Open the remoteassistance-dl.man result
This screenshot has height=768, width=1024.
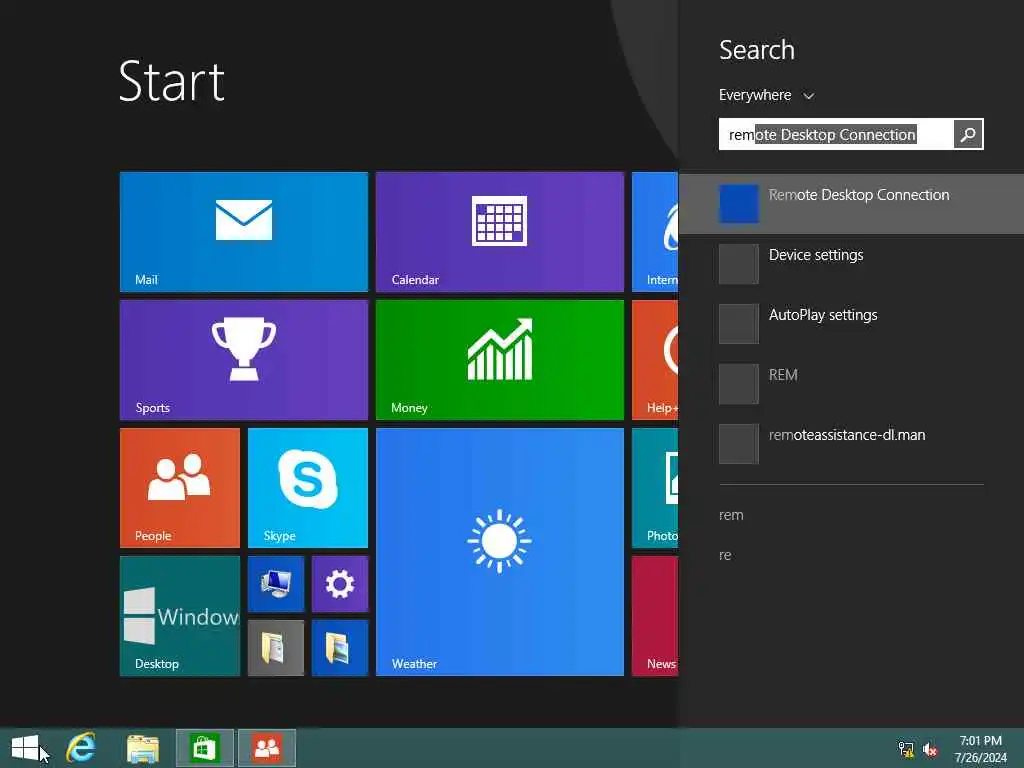852,444
